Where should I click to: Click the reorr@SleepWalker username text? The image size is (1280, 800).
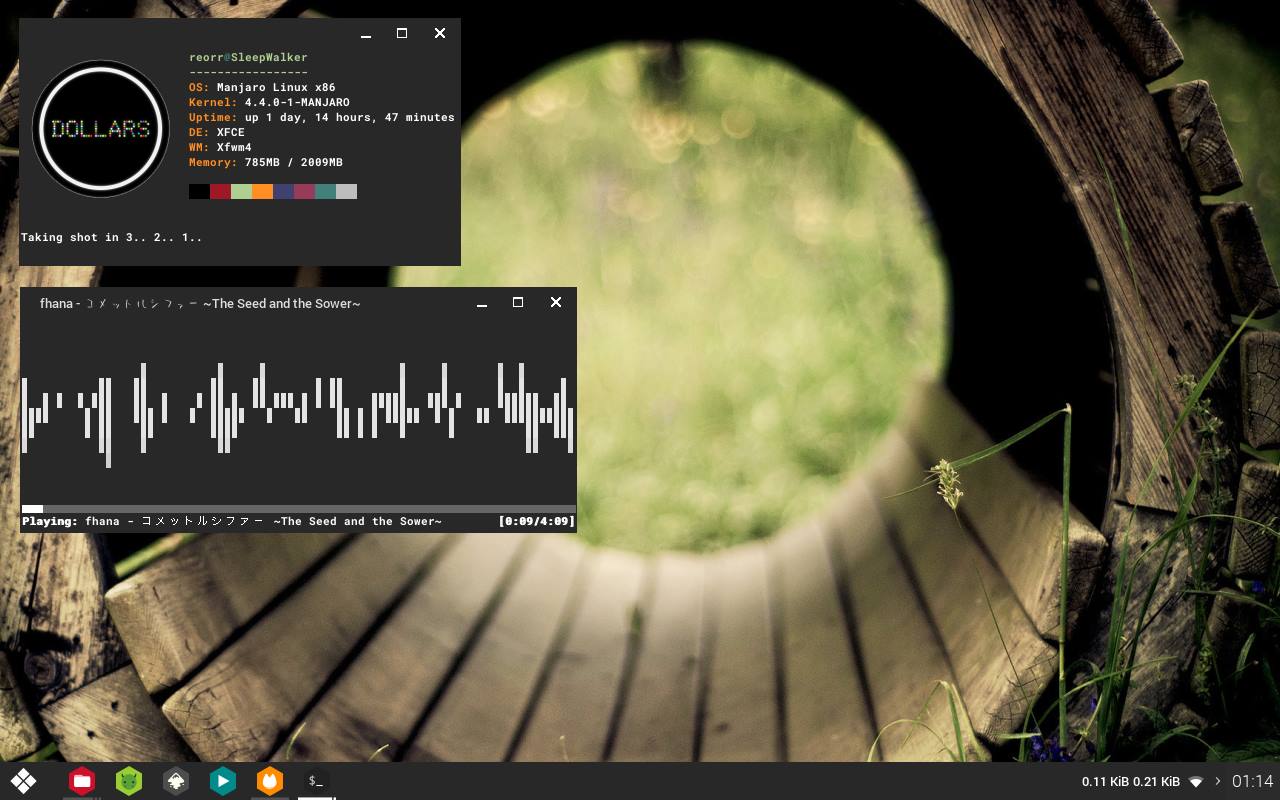248,58
